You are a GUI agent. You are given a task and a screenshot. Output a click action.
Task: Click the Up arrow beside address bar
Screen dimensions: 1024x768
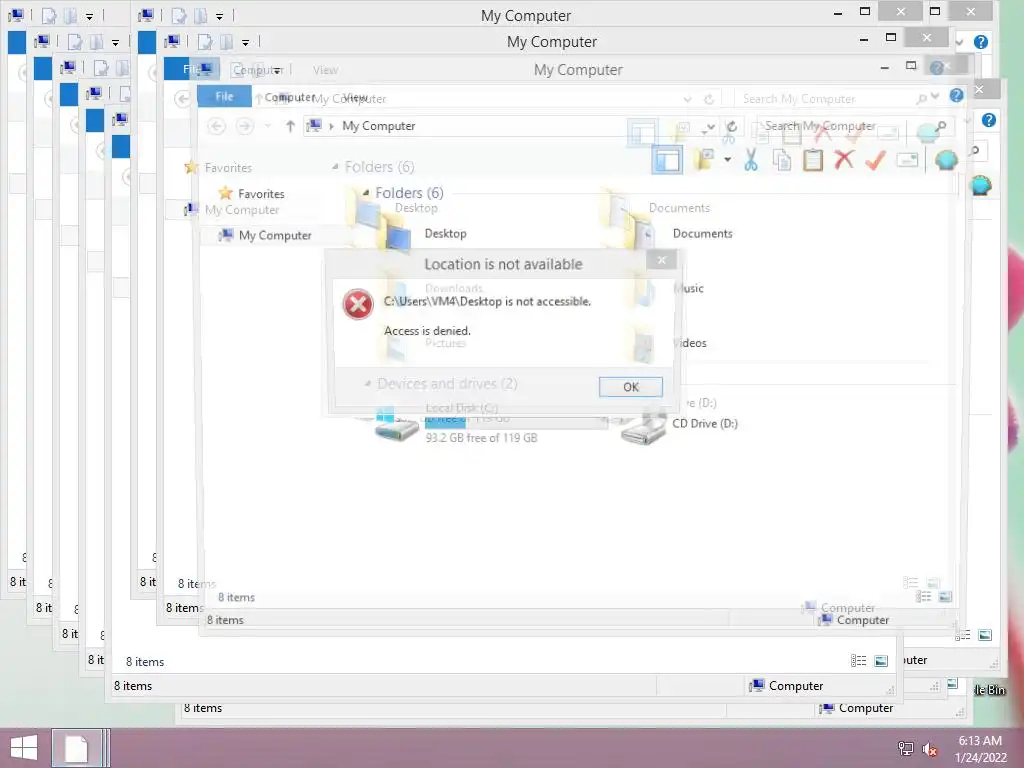(x=290, y=126)
